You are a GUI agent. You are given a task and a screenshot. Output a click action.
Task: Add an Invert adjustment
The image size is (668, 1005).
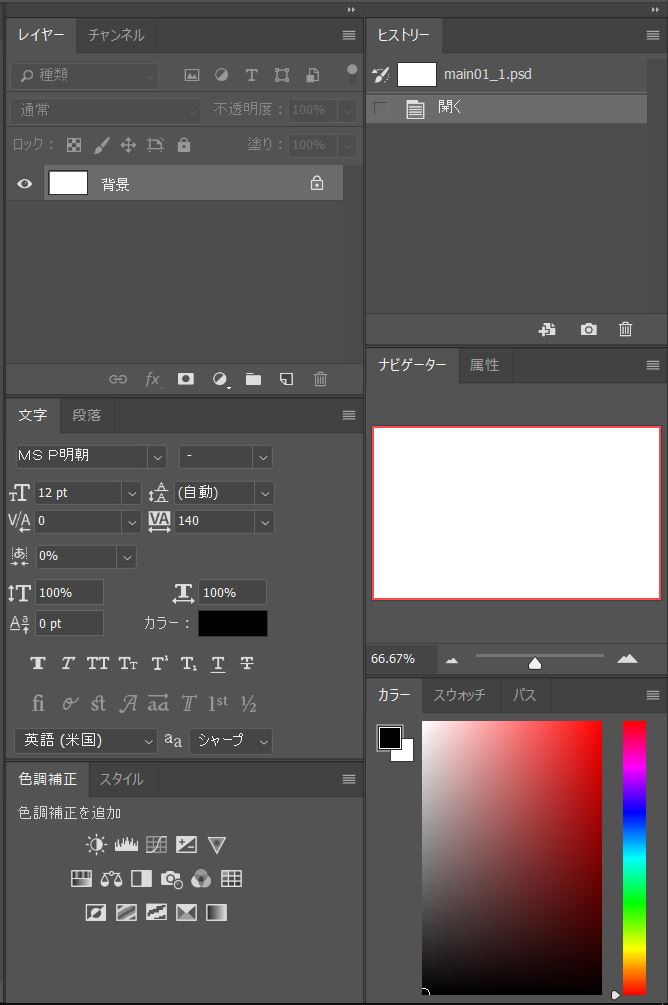click(96, 912)
